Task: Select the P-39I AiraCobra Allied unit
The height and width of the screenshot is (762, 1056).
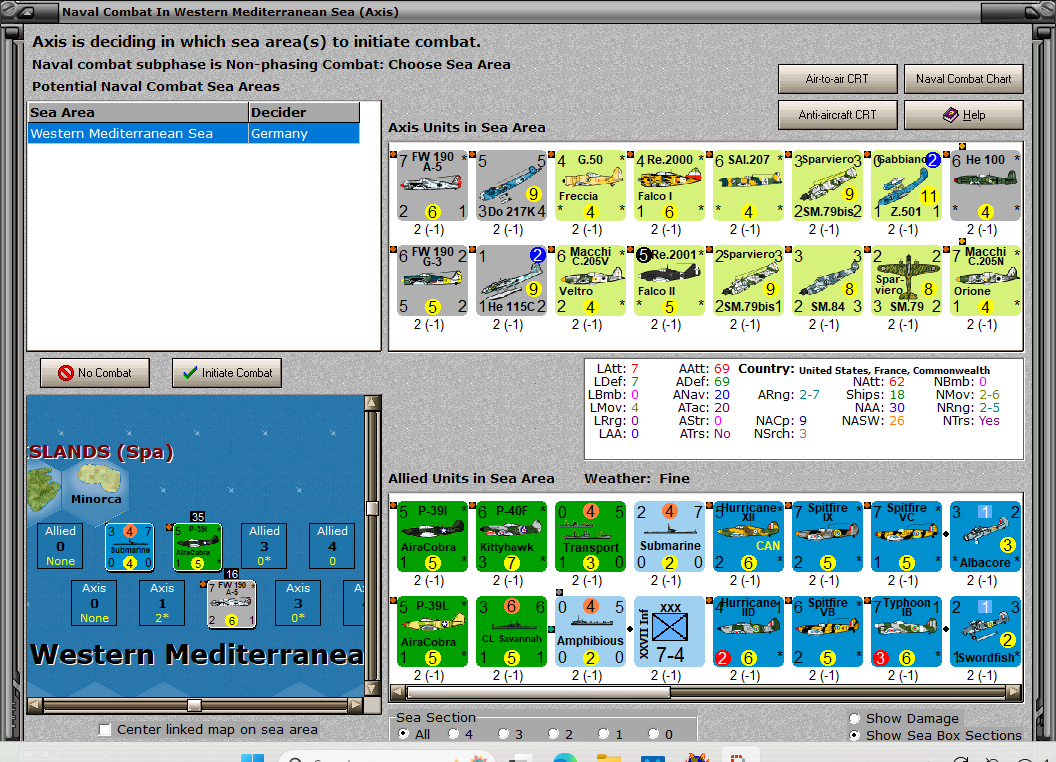Action: (432, 537)
